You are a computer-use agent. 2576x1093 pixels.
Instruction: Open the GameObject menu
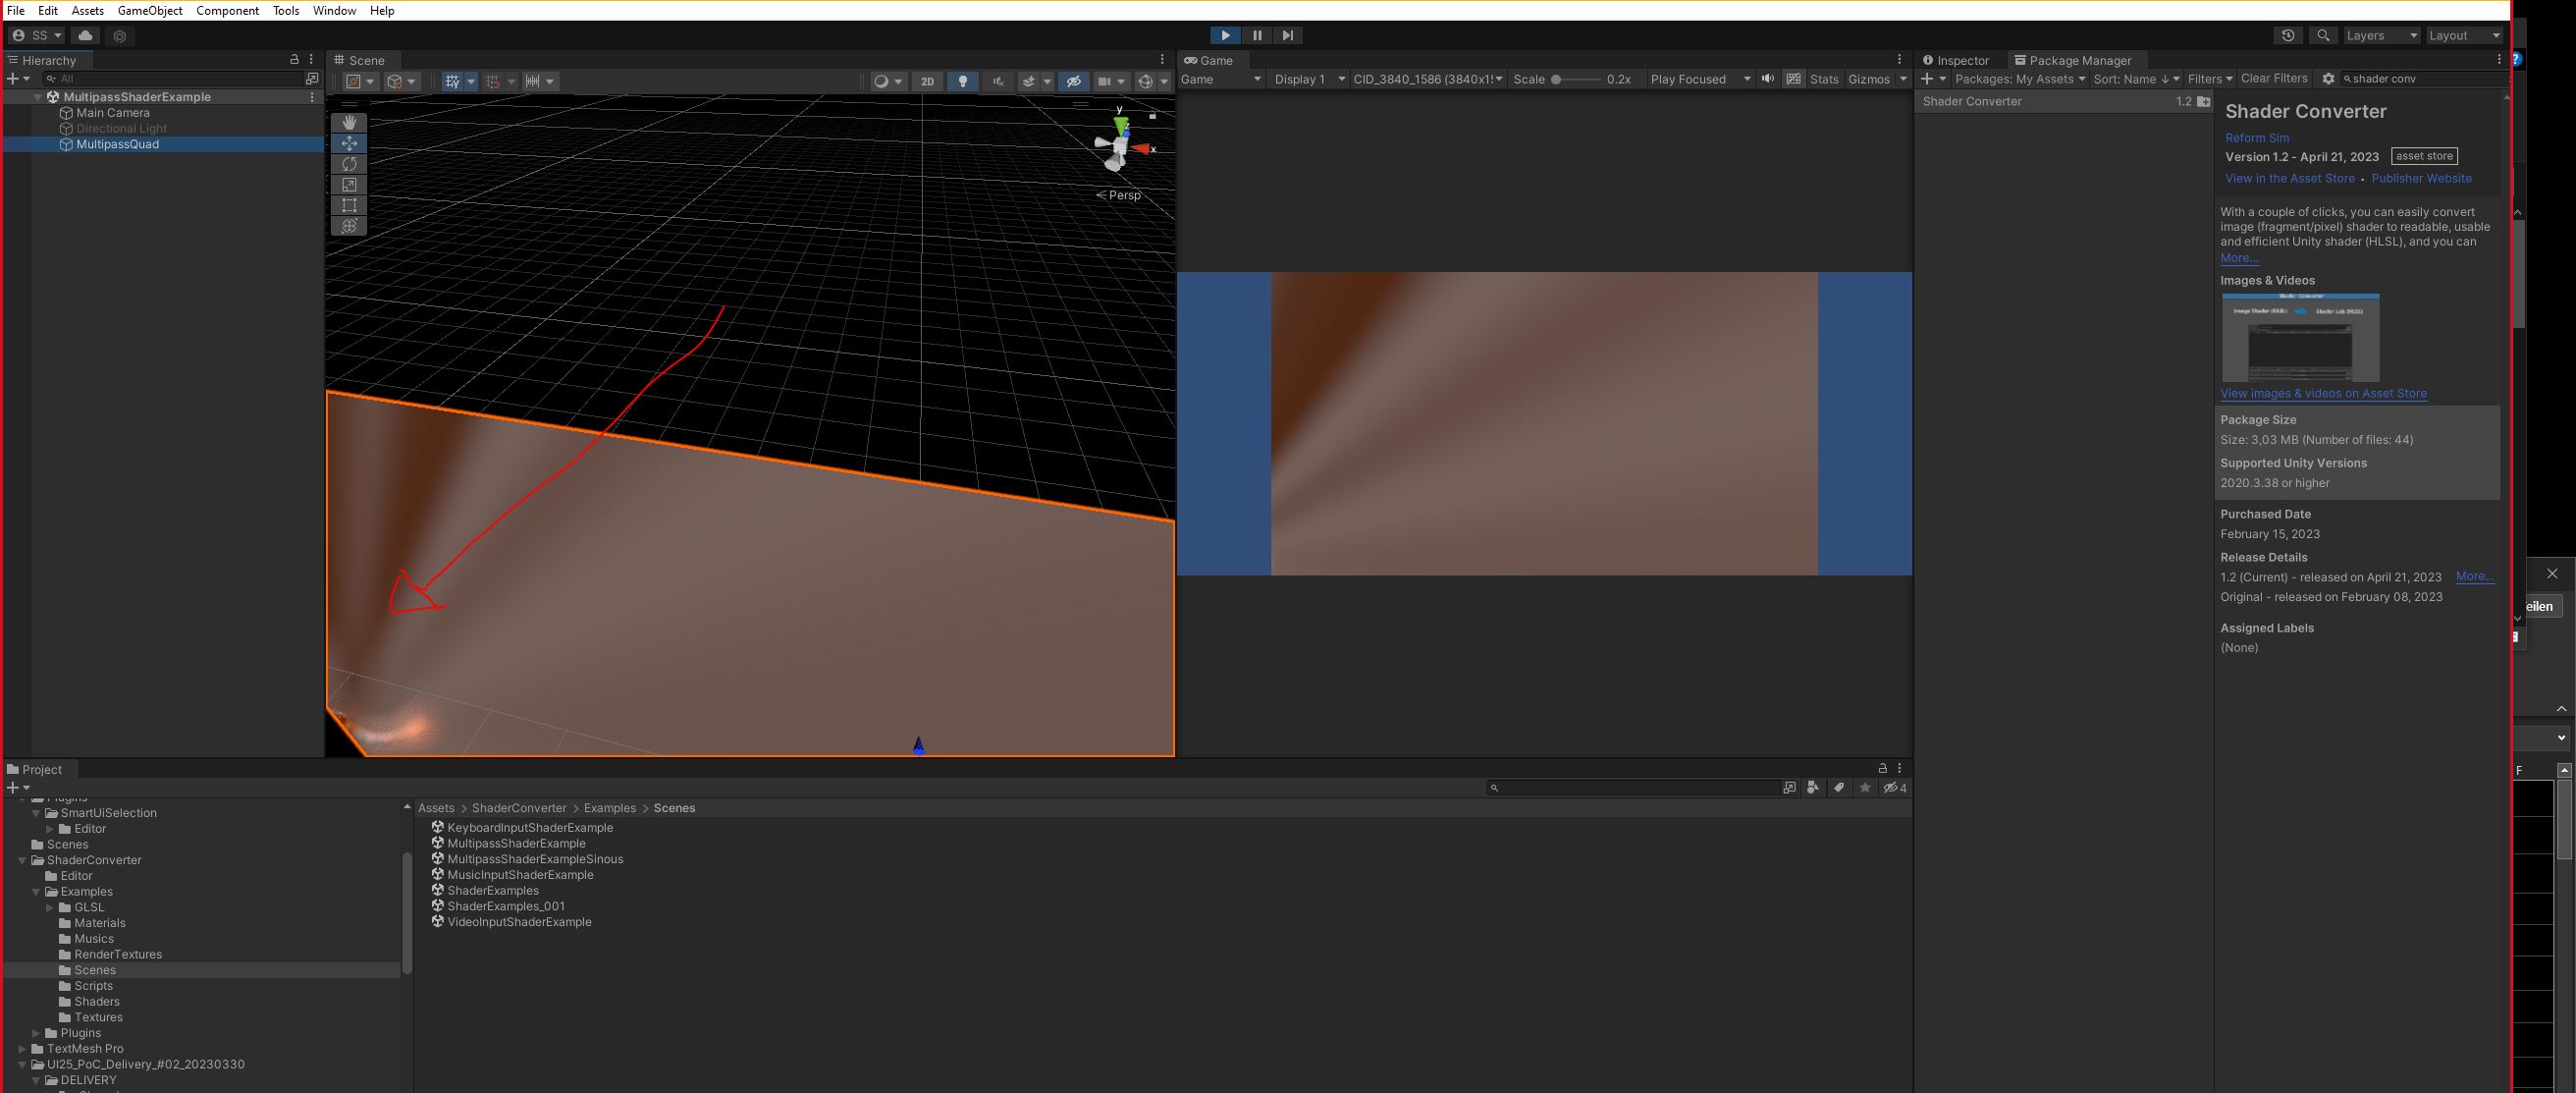tap(150, 11)
